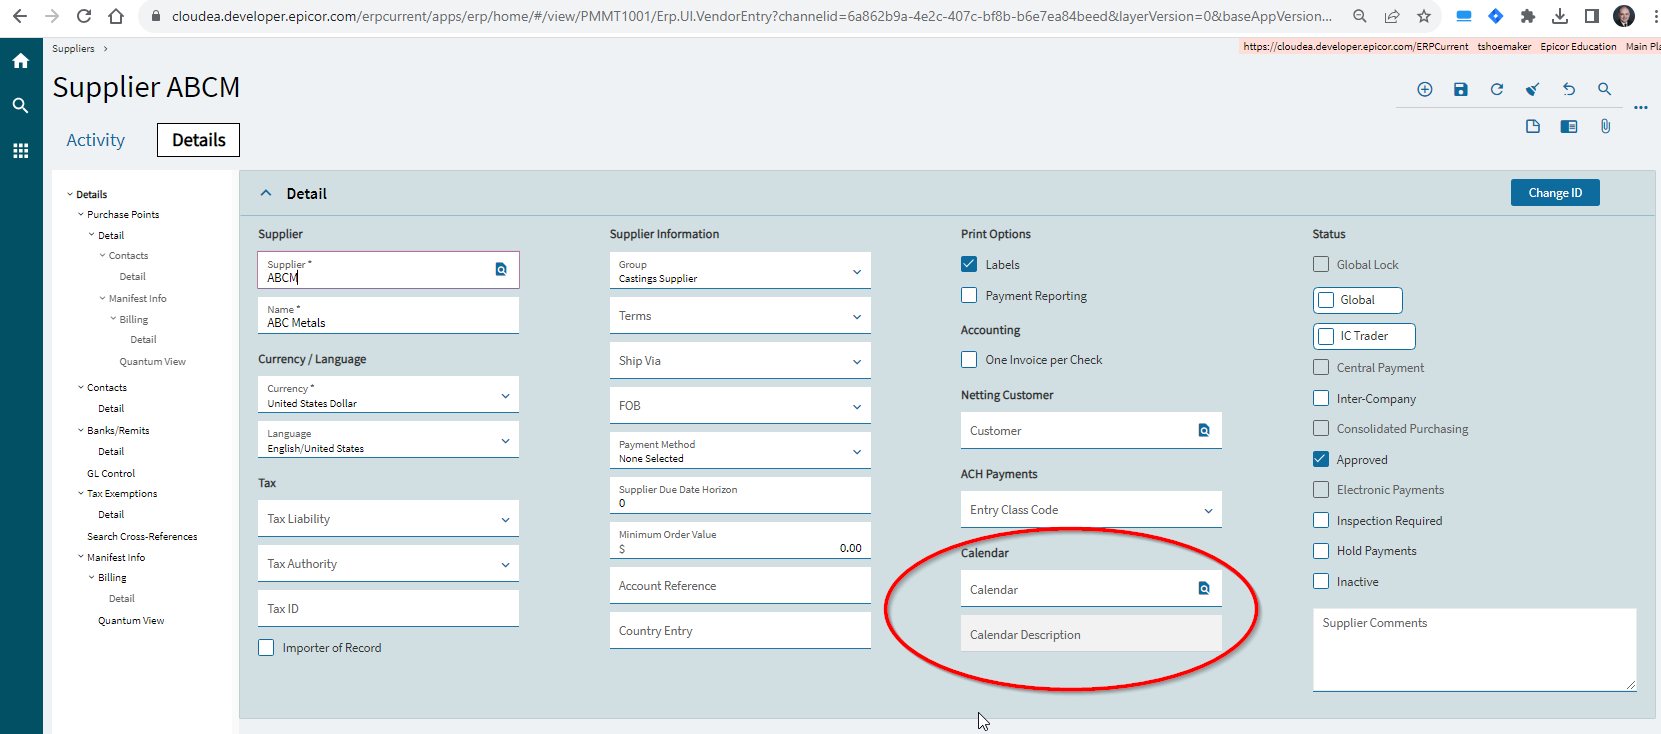Open Purchase Points in the navigation tree
This screenshot has width=1661, height=734.
click(x=123, y=214)
